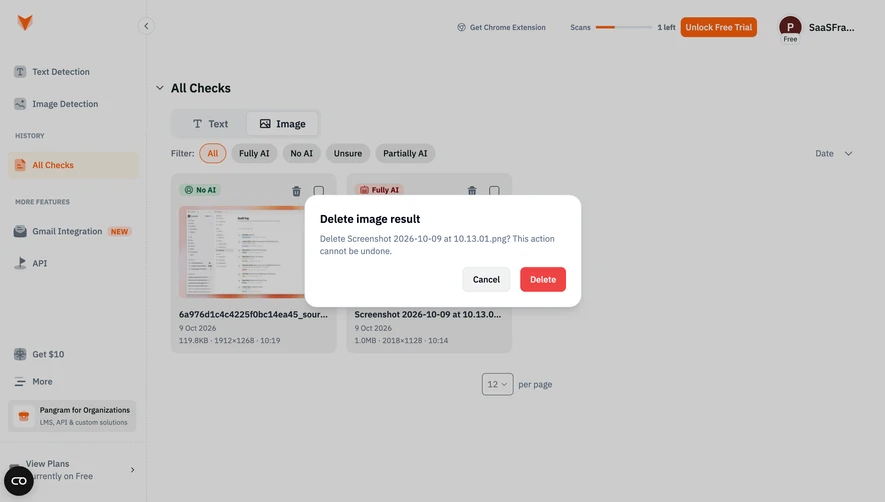Viewport: 885px width, 502px height.
Task: Tick the checkbox on the No AI card
Action: pos(318,191)
